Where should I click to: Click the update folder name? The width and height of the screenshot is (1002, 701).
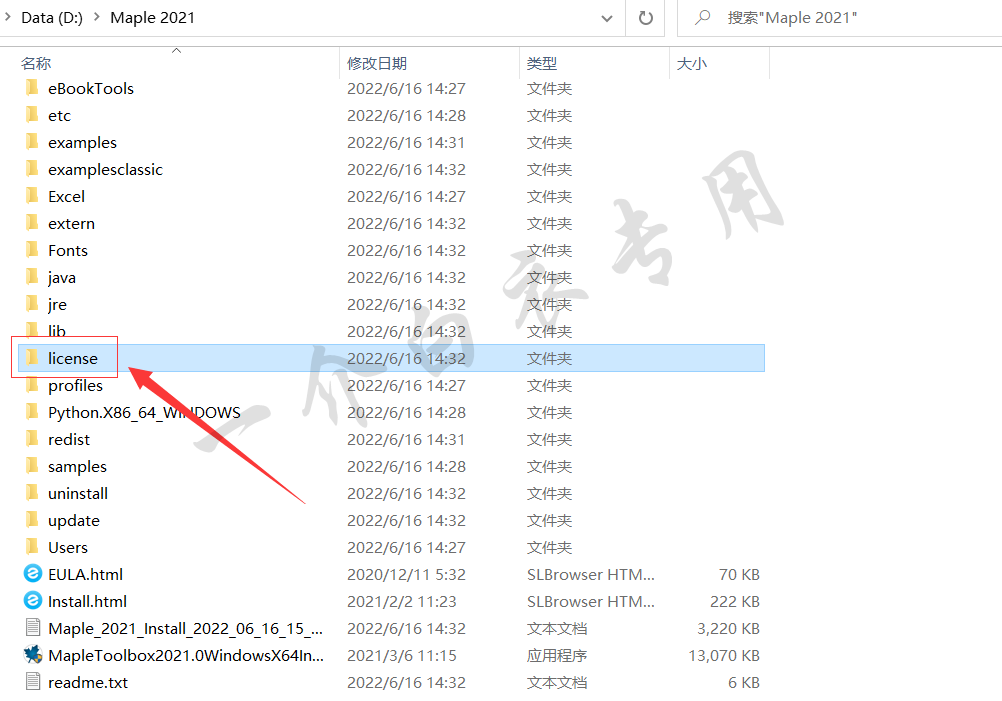(x=73, y=521)
